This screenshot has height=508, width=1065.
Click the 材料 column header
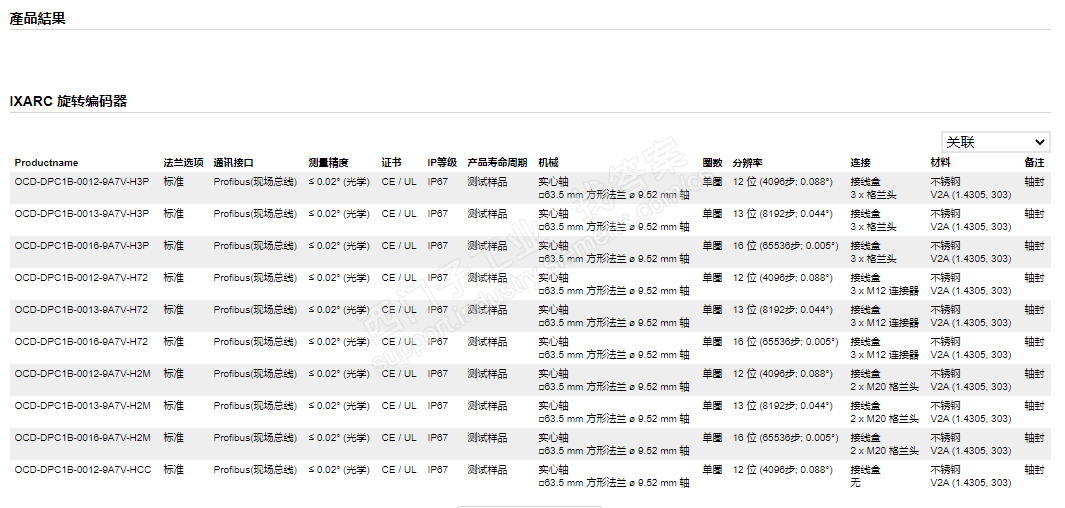[x=940, y=163]
